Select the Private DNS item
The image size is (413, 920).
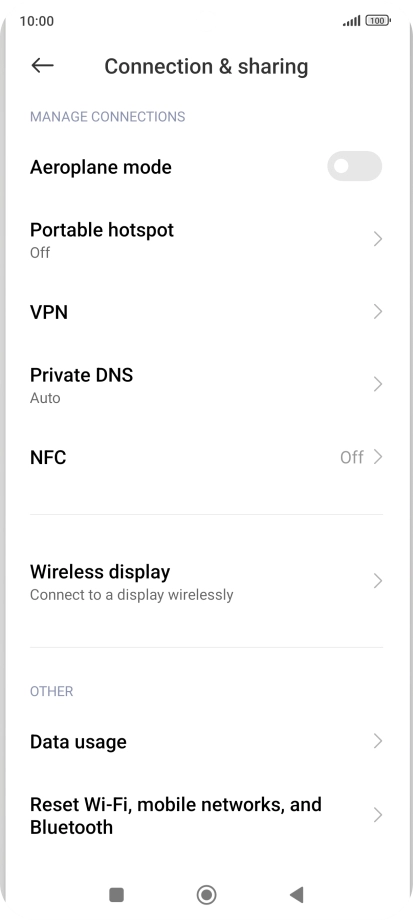[x=206, y=384]
